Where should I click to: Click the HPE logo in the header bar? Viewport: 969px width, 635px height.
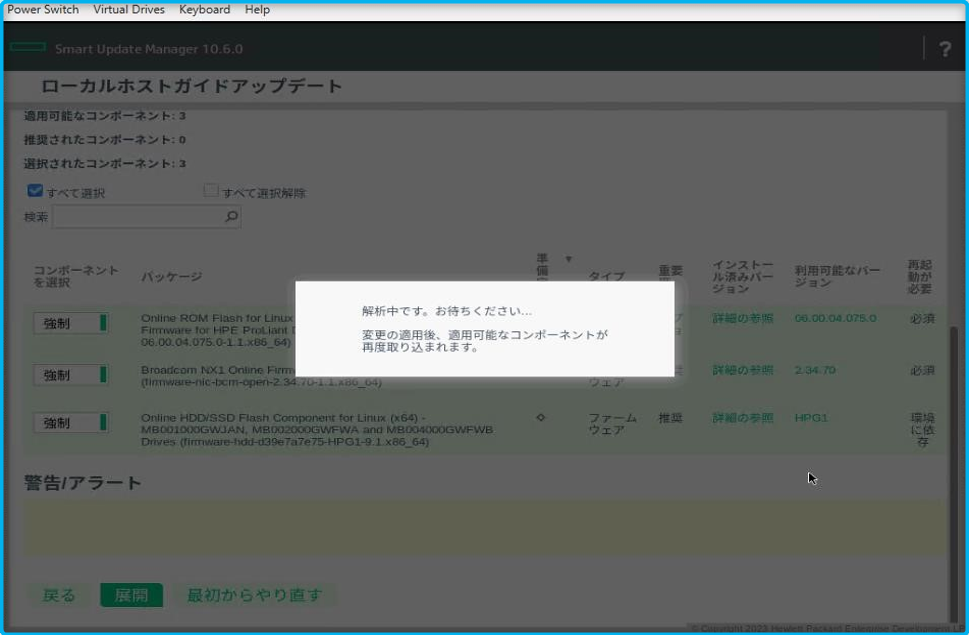tap(30, 46)
